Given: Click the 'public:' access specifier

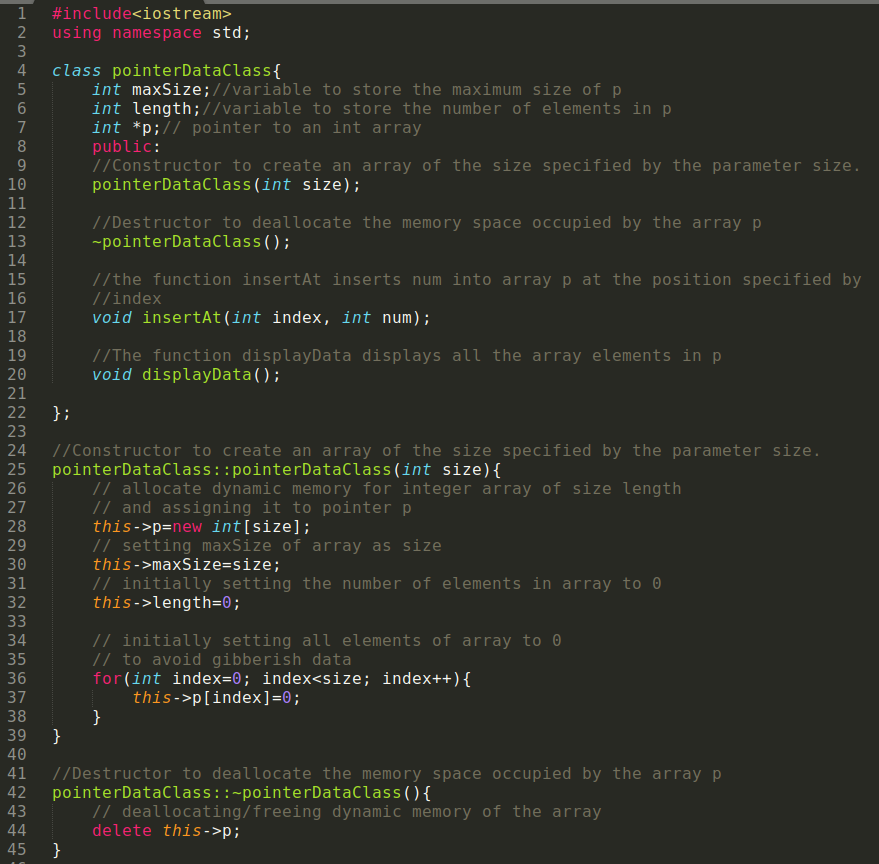Looking at the screenshot, I should tap(126, 147).
